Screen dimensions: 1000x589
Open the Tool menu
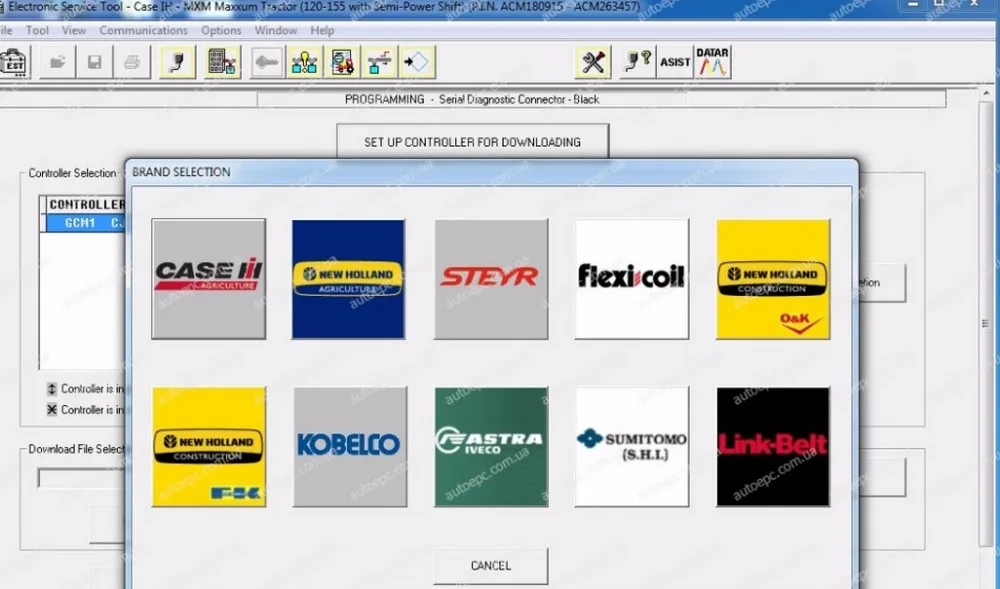coord(37,30)
